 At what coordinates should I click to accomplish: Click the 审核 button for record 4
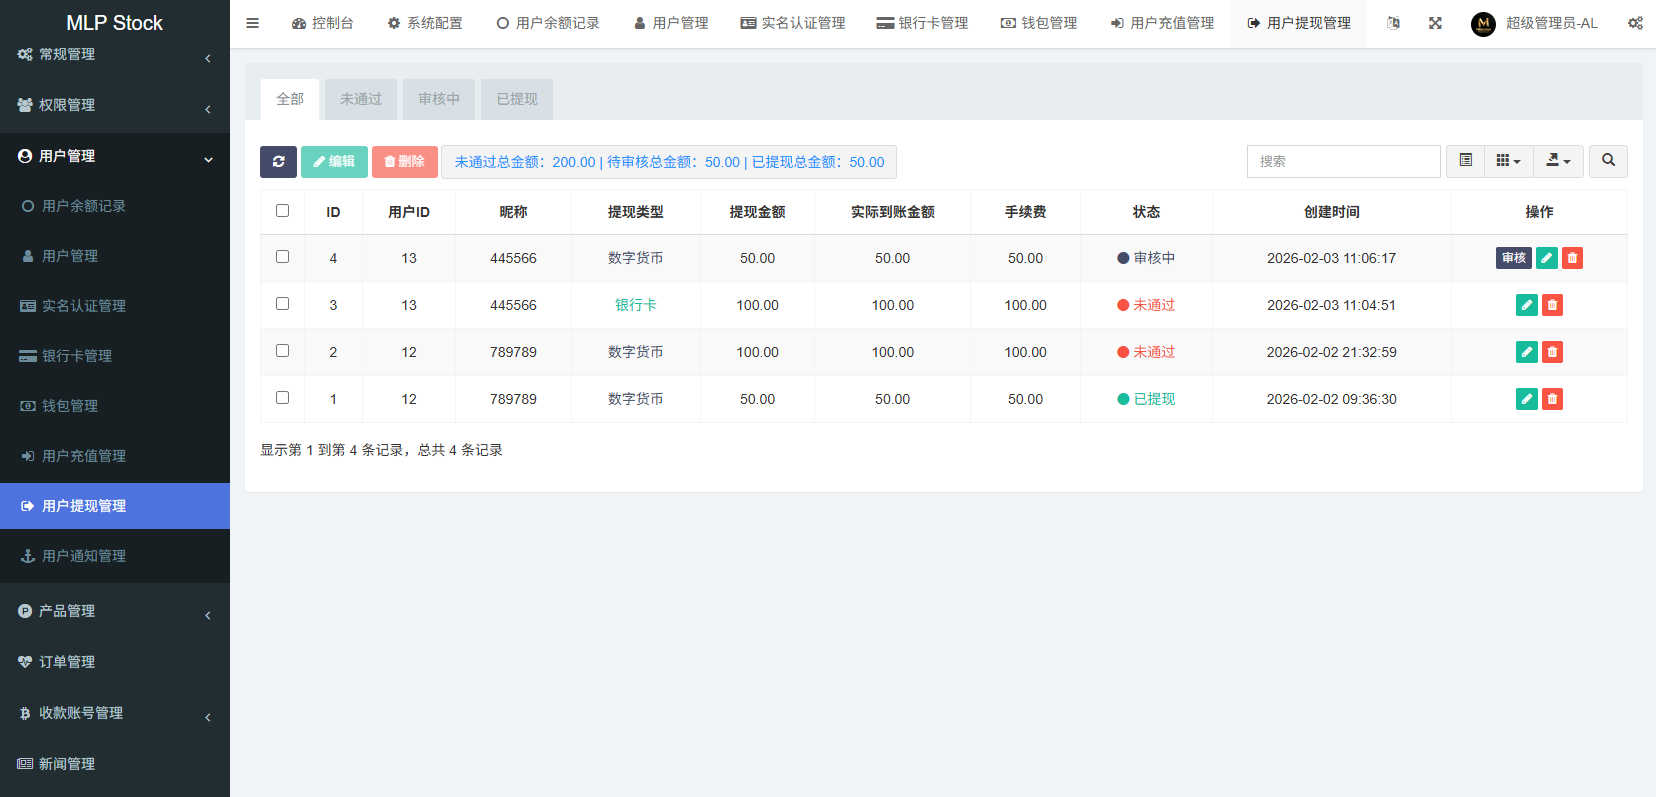click(1513, 258)
